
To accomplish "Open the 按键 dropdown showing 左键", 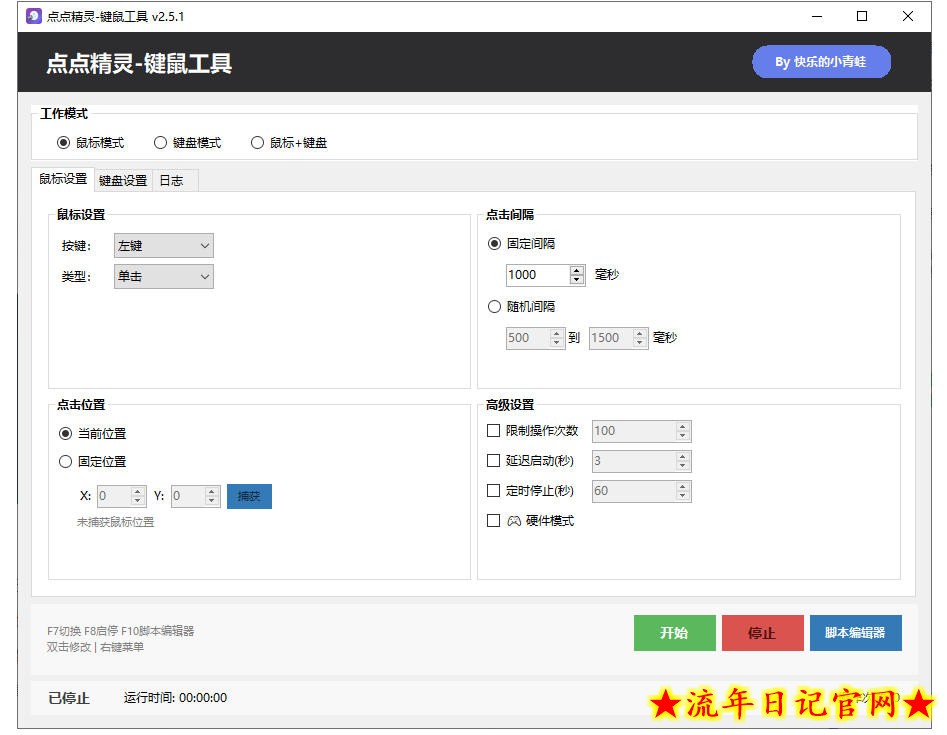I will 164,246.
